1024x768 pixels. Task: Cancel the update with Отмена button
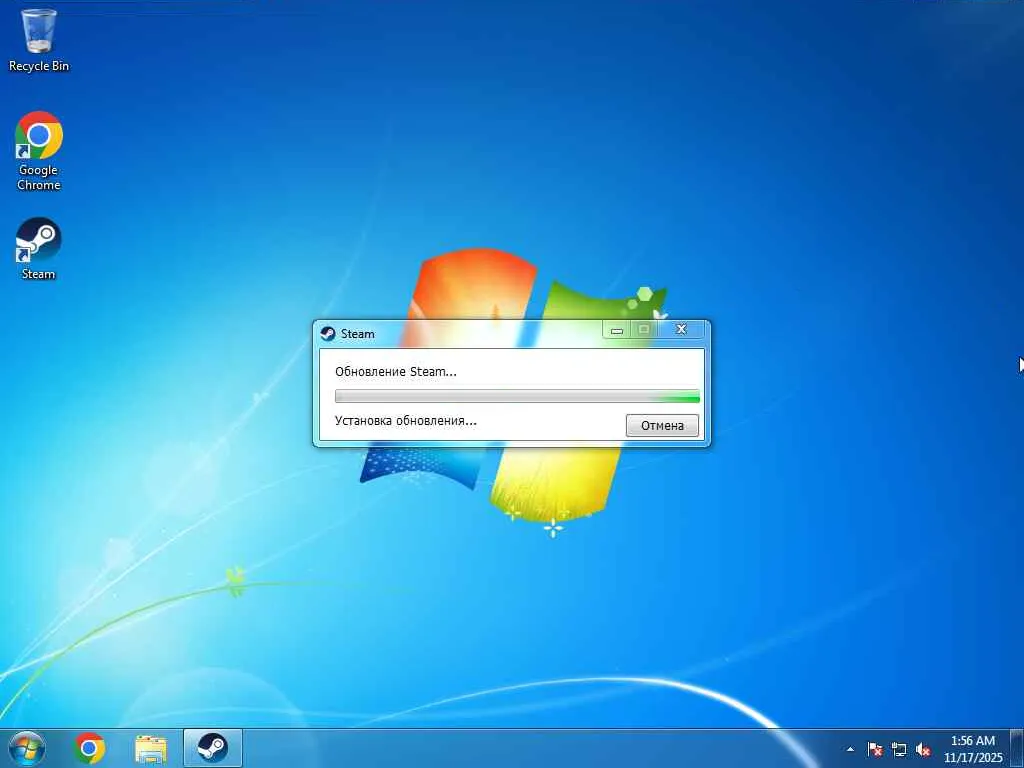[662, 426]
